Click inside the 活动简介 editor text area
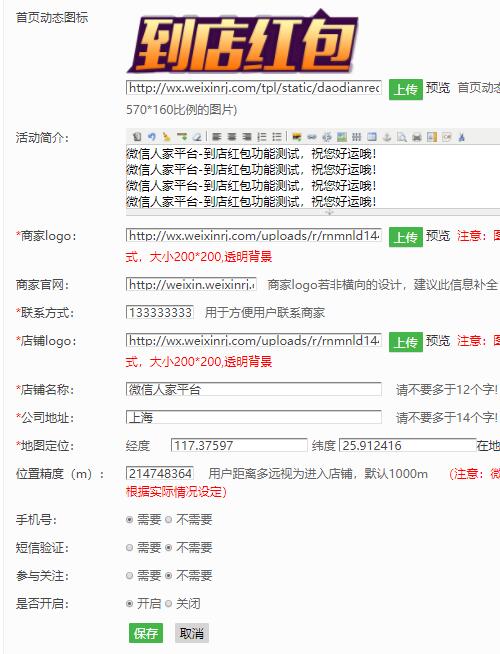This screenshot has width=500, height=654. tap(313, 177)
